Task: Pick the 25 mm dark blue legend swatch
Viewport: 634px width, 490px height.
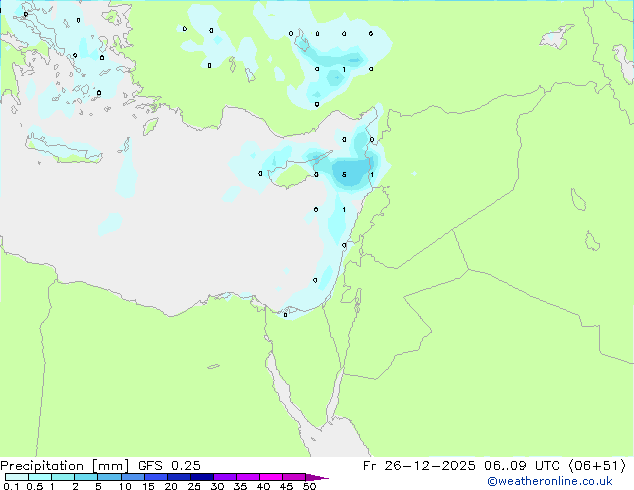Action: tap(201, 477)
